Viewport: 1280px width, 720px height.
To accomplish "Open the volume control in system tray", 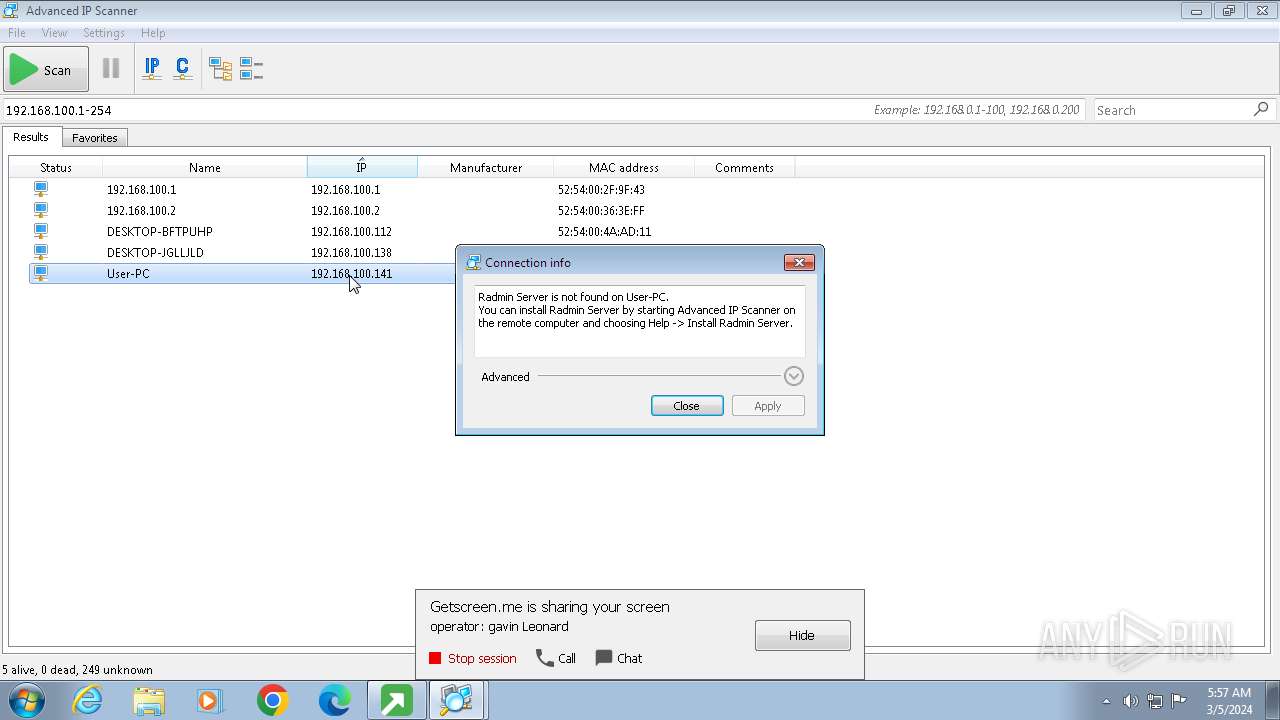I will click(1130, 701).
